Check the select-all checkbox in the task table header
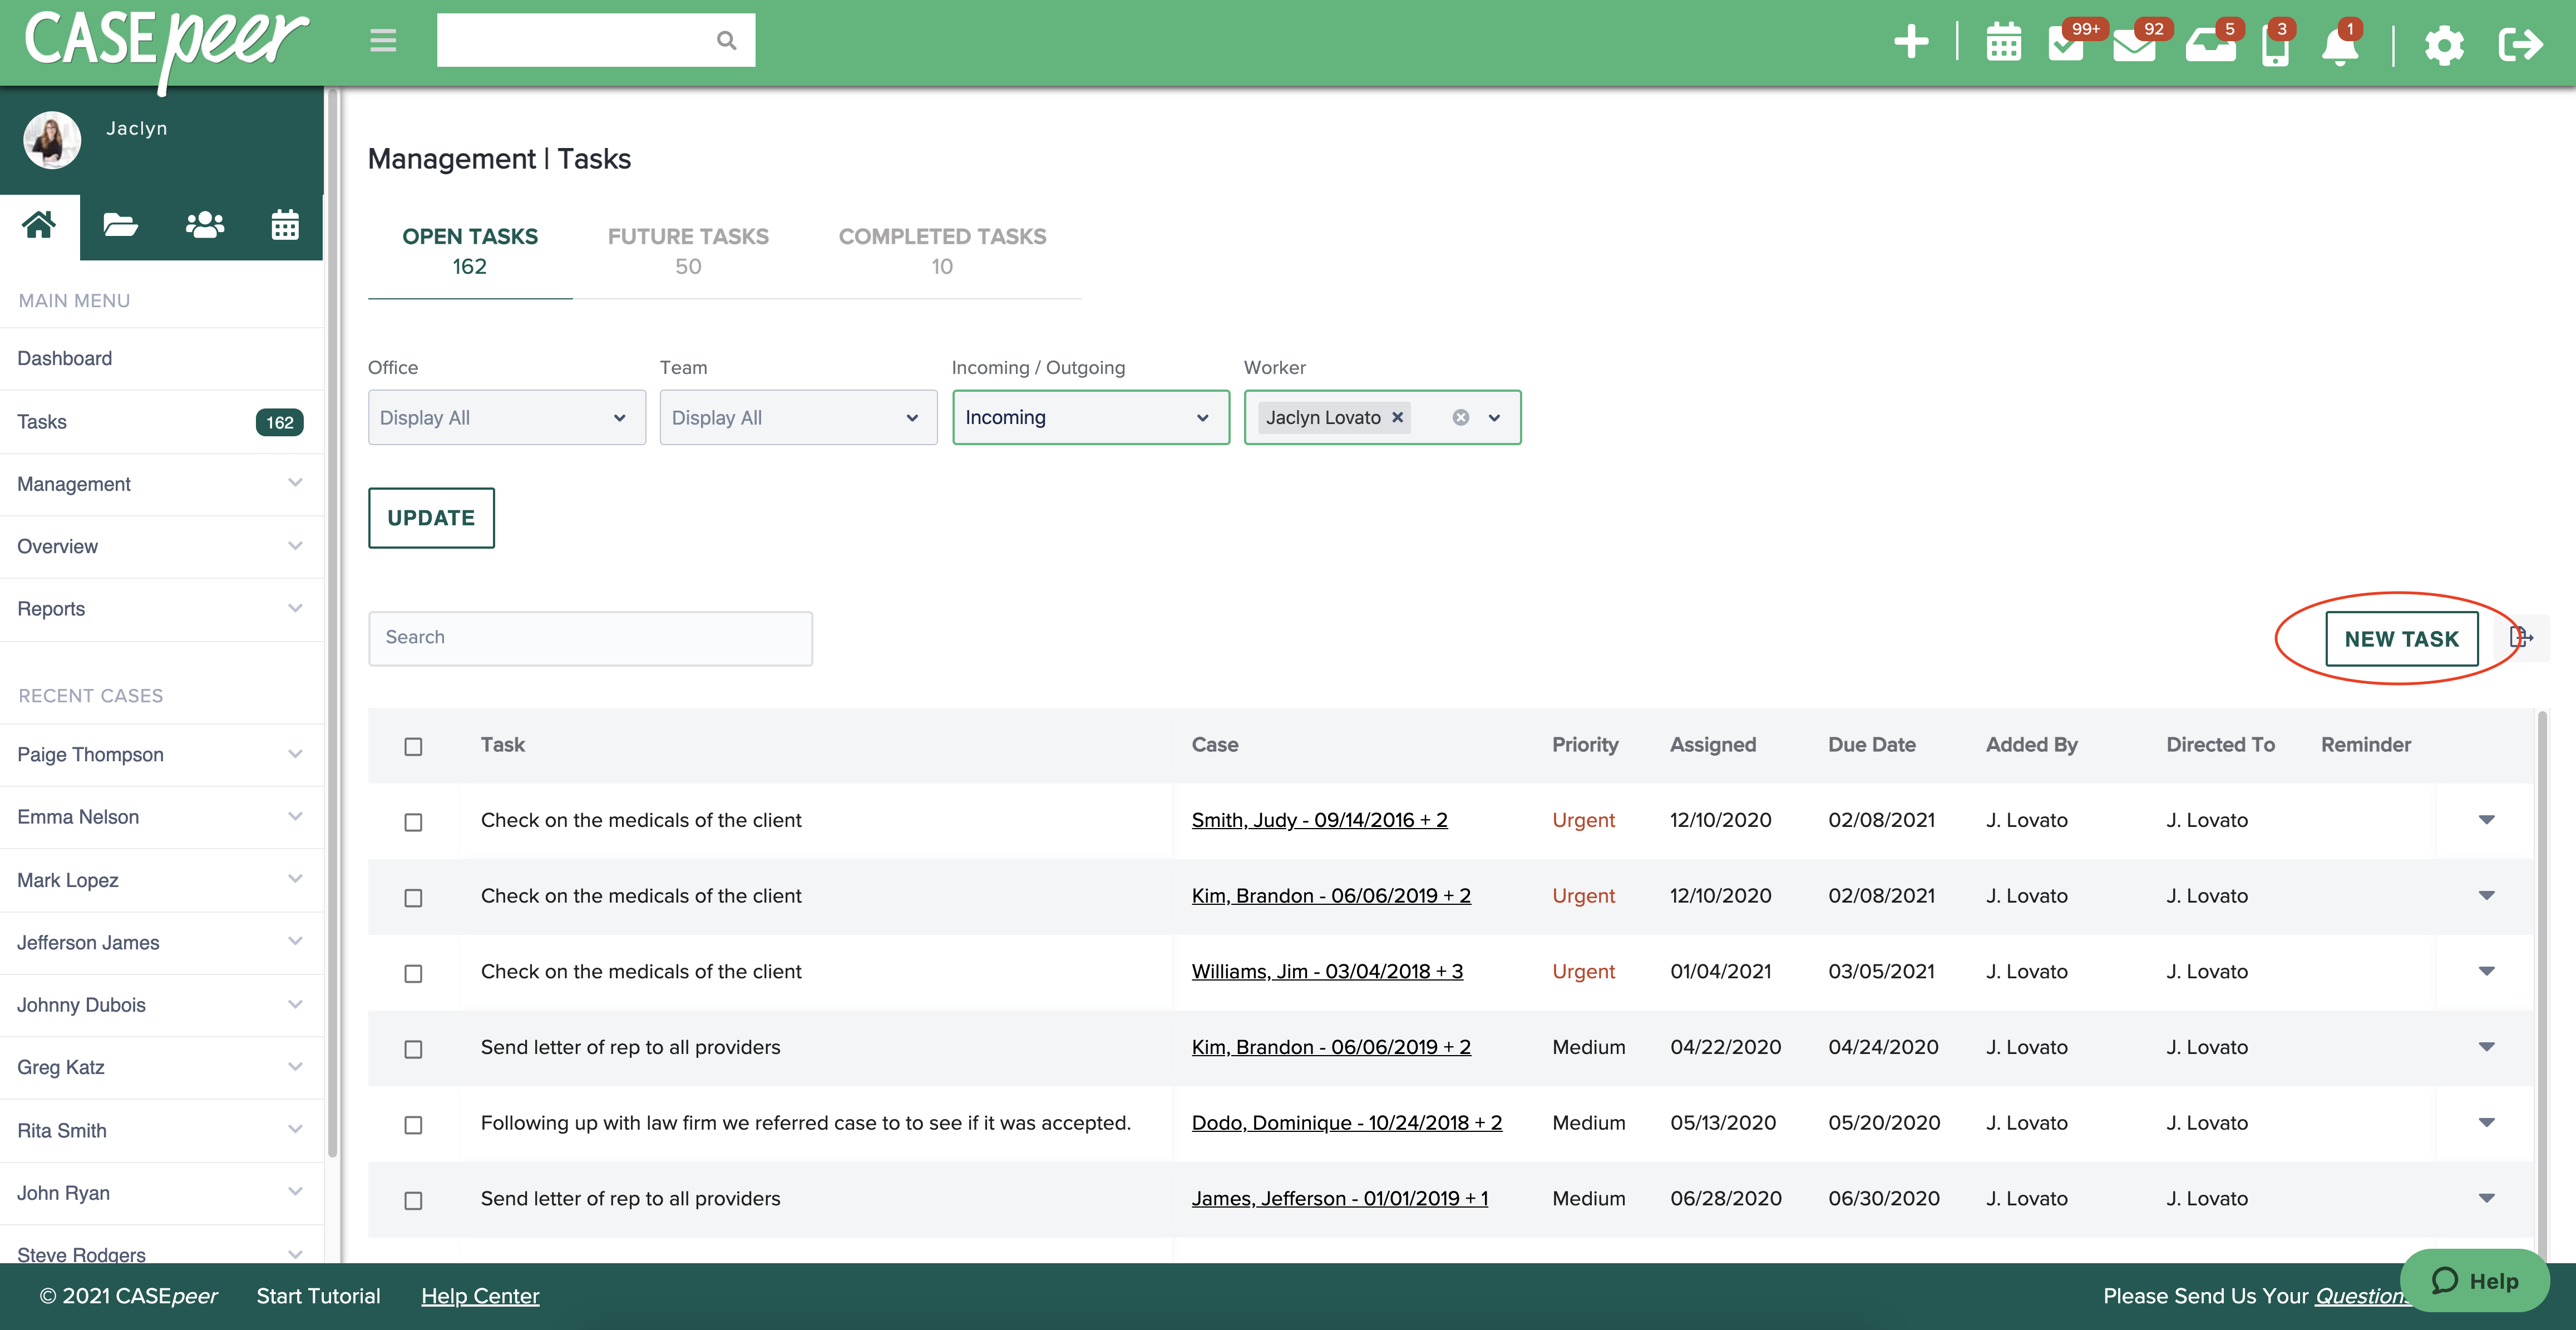The height and width of the screenshot is (1330, 2576). pyautogui.click(x=414, y=746)
